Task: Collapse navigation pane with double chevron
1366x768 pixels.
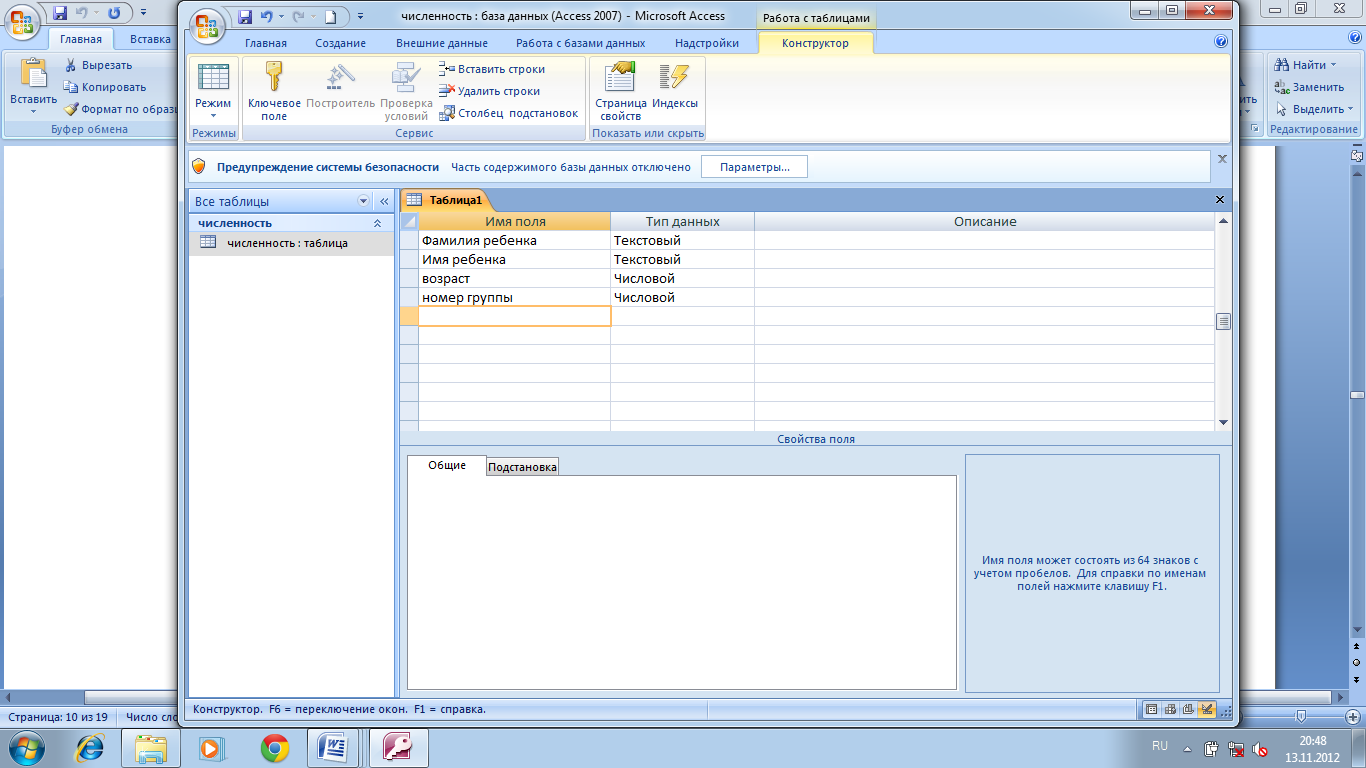Action: click(383, 201)
